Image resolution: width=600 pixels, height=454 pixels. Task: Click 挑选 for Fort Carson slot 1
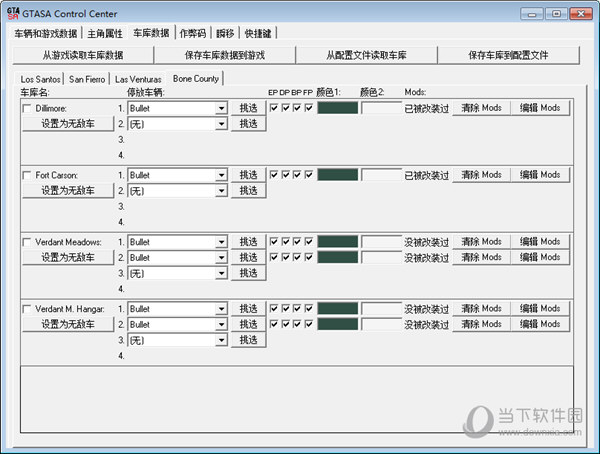point(248,175)
